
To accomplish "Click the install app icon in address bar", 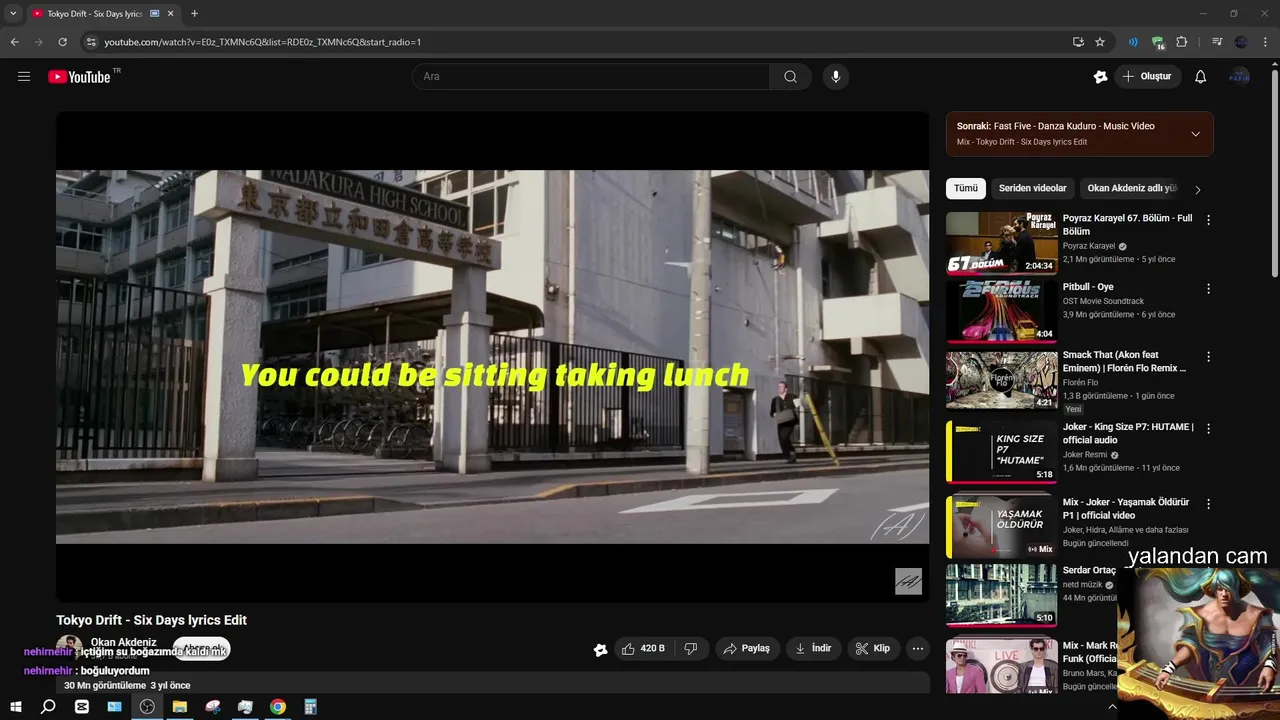I will point(1078,42).
